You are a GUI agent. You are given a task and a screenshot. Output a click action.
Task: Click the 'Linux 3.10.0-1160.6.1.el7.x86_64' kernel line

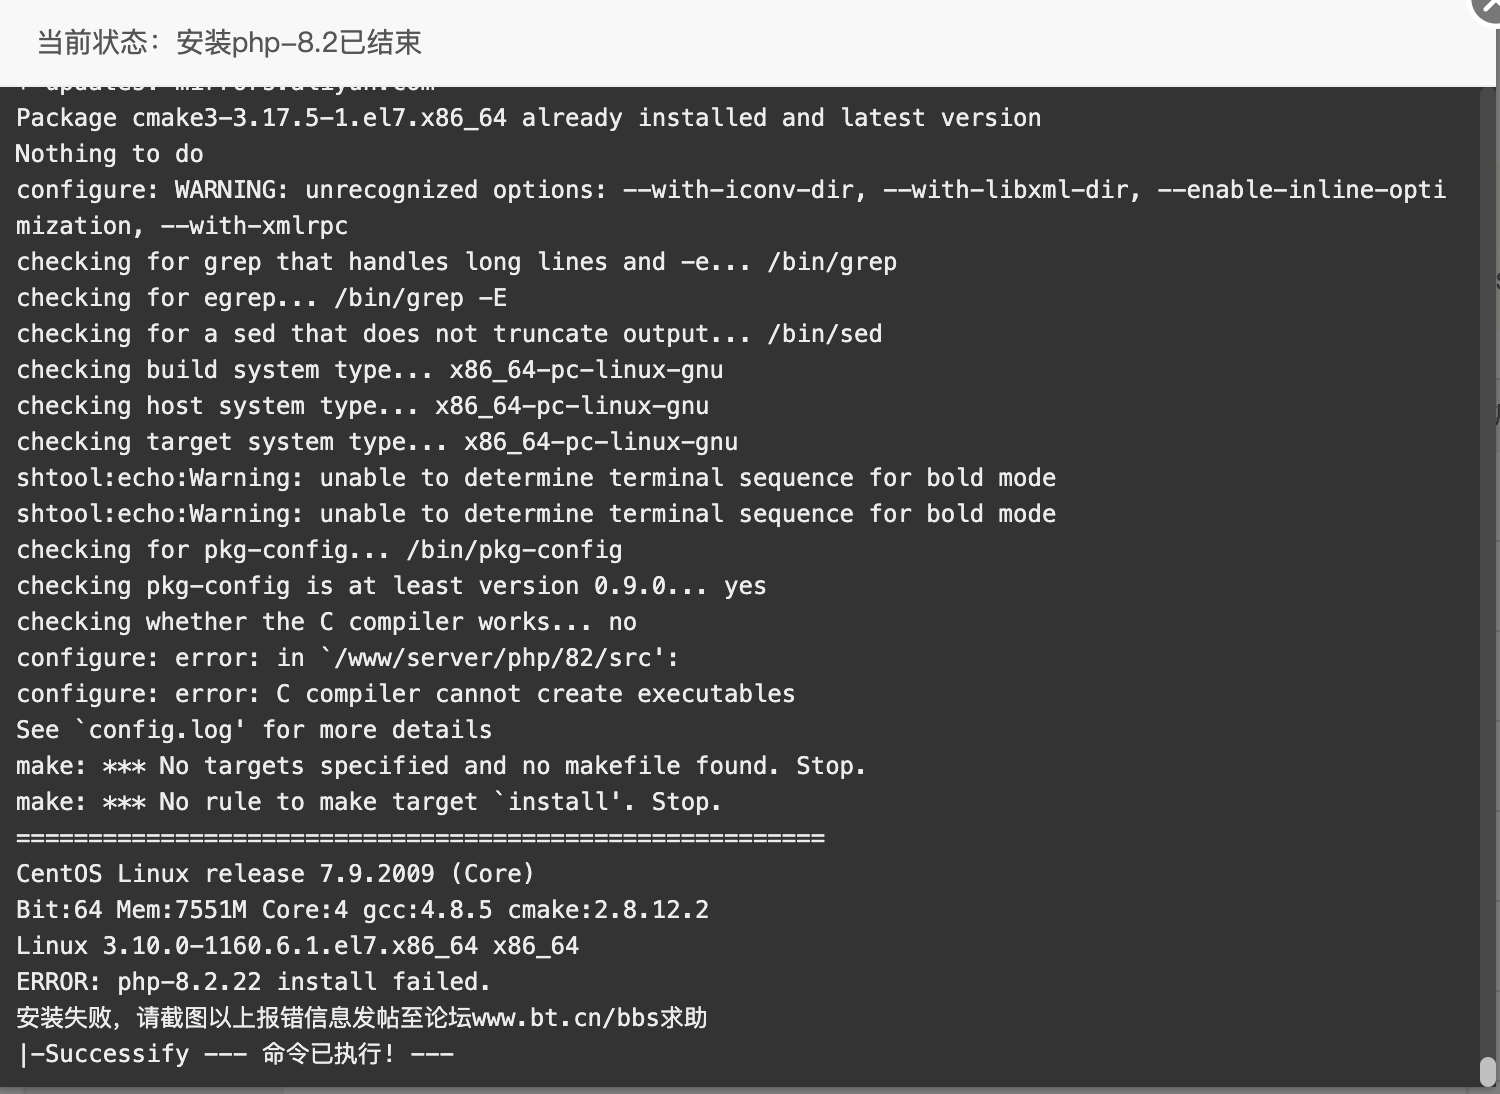point(297,946)
